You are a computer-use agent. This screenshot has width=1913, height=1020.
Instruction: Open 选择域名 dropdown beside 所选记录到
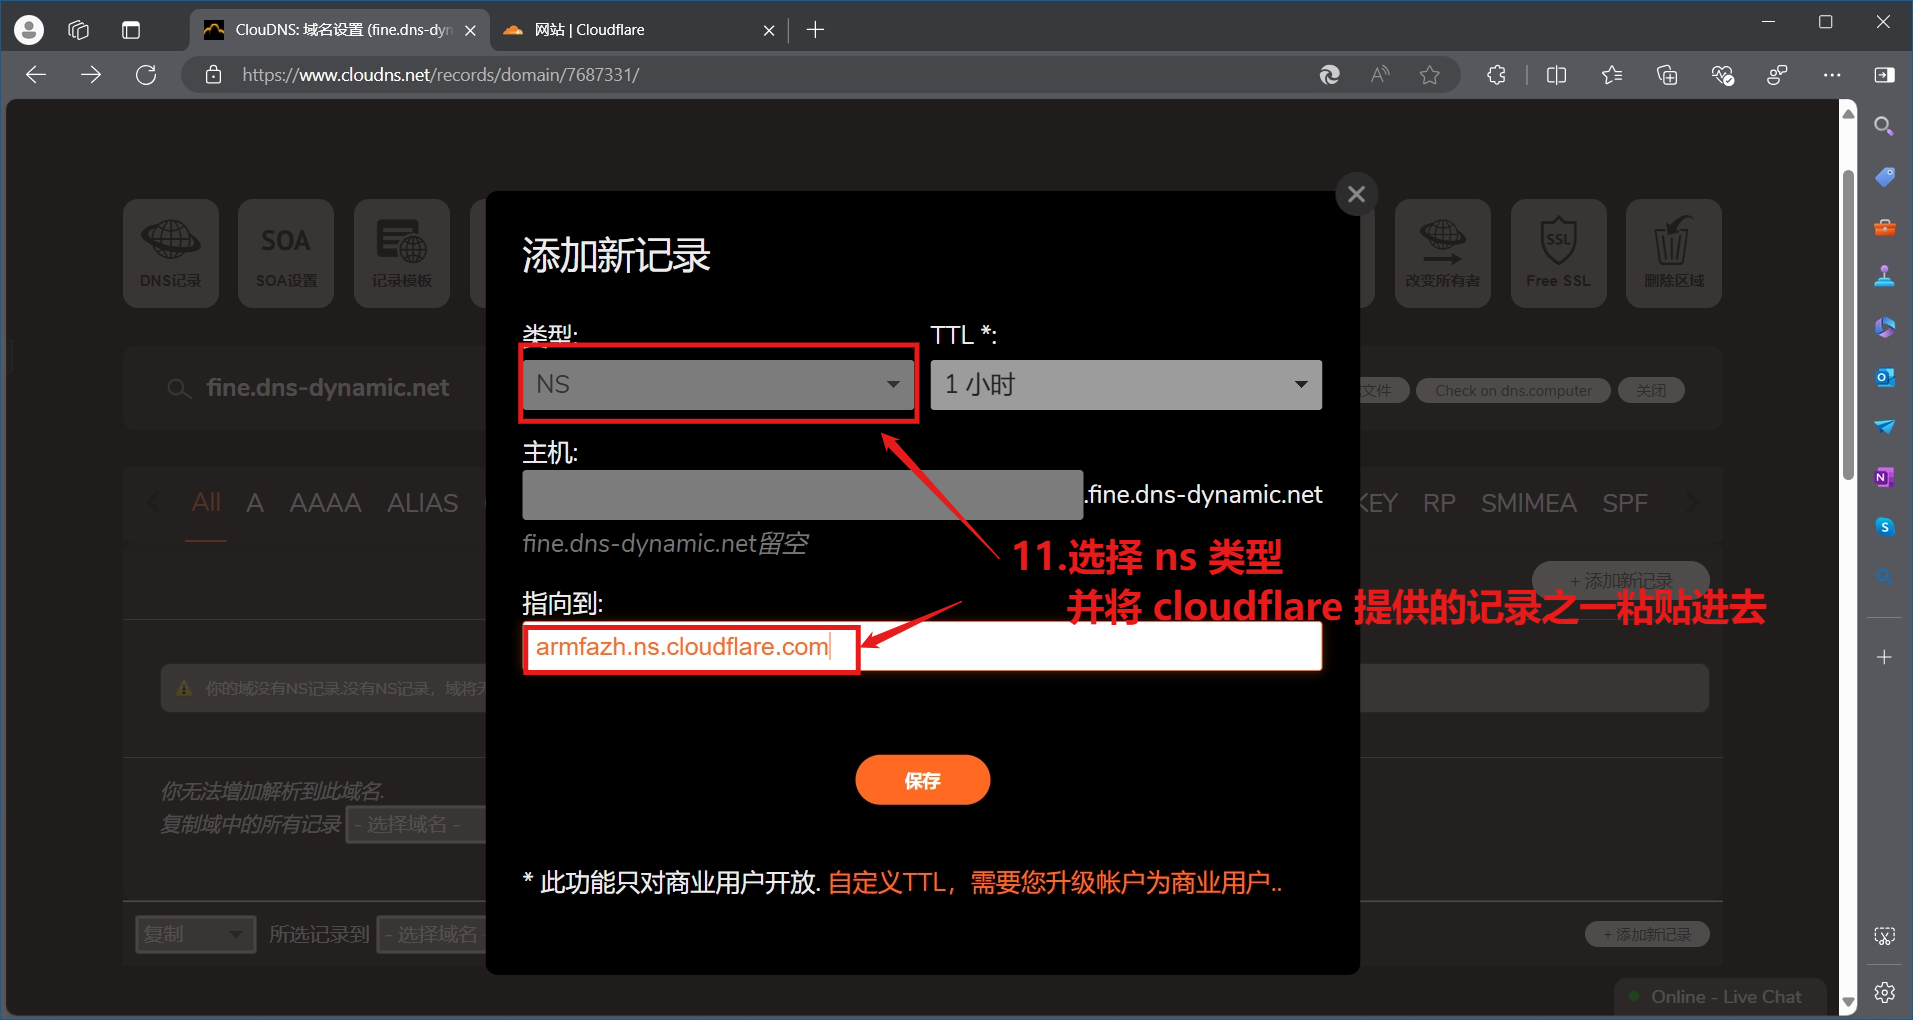pos(432,934)
